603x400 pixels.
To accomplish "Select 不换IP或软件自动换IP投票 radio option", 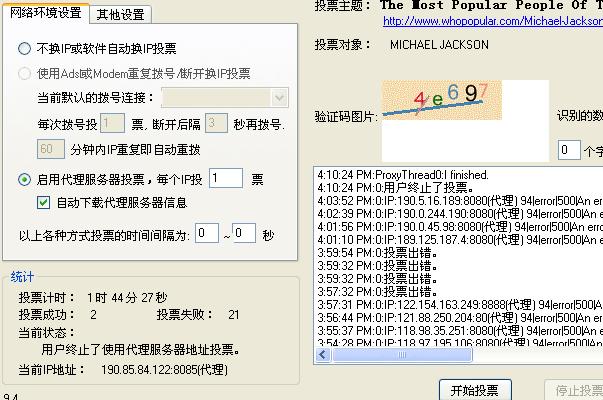I will pyautogui.click(x=25, y=48).
